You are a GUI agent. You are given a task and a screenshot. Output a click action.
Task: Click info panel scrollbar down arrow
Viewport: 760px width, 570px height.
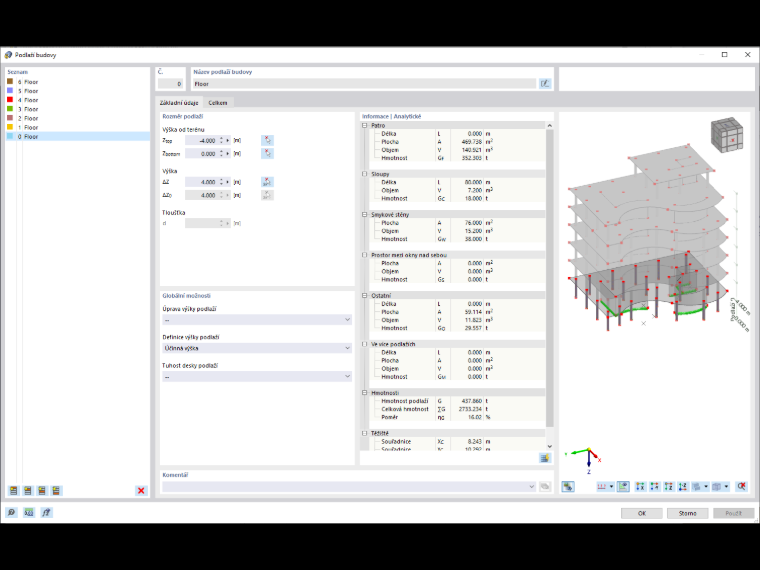[550, 446]
